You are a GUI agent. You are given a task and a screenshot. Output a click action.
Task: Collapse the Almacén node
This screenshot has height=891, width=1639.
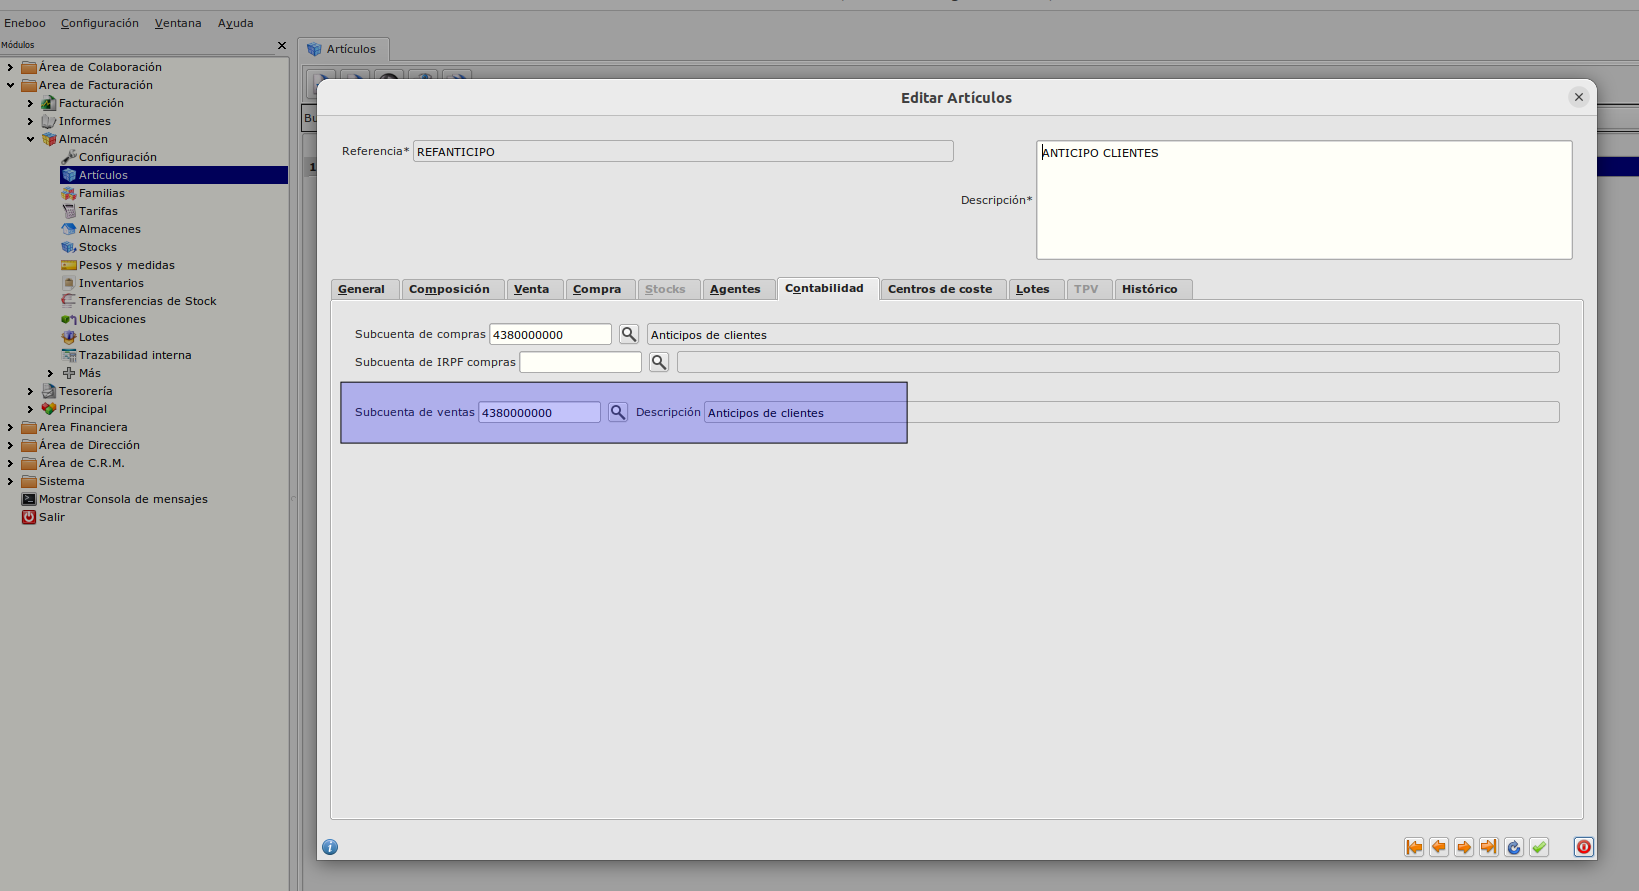(x=30, y=139)
